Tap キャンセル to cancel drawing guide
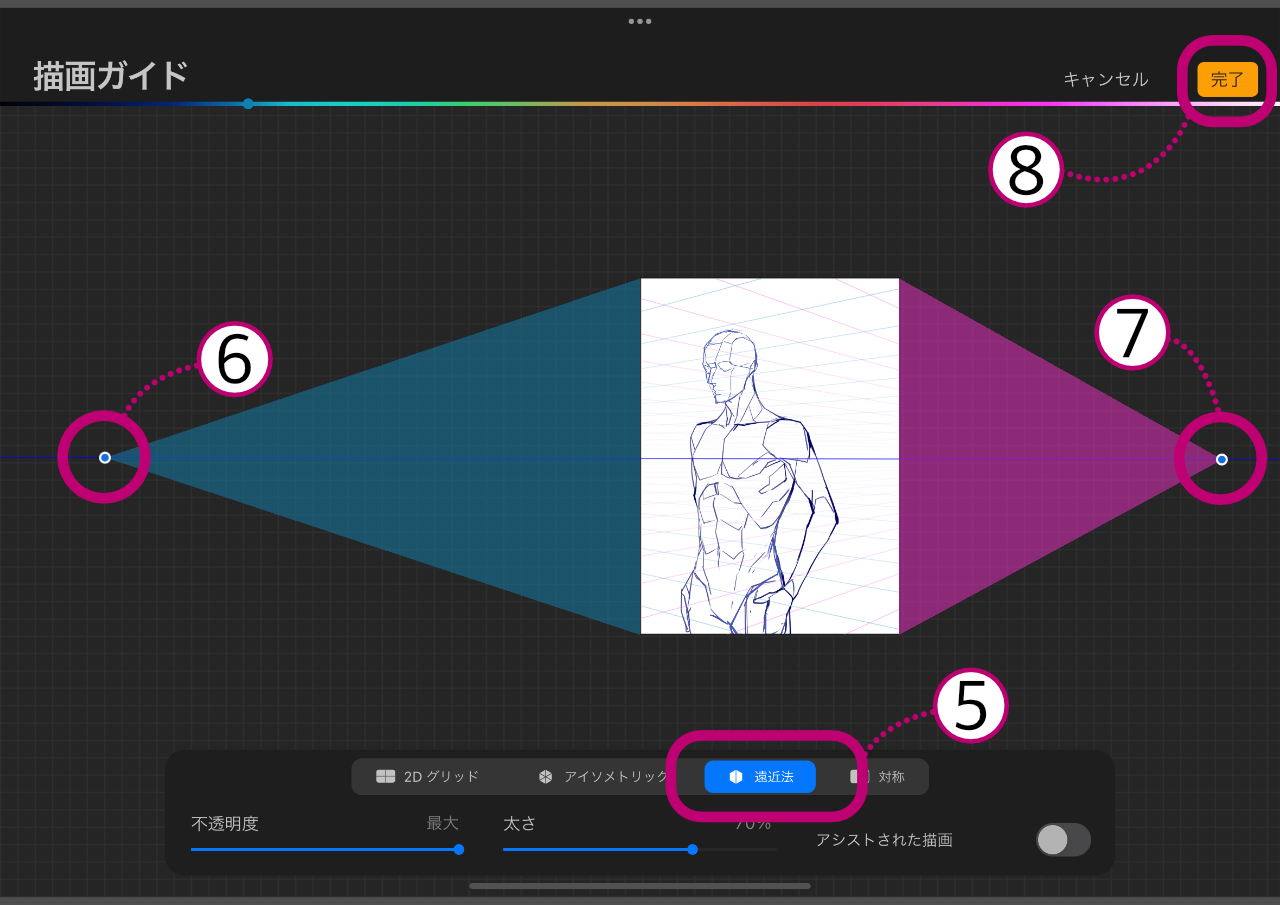This screenshot has width=1280, height=905. click(1105, 80)
